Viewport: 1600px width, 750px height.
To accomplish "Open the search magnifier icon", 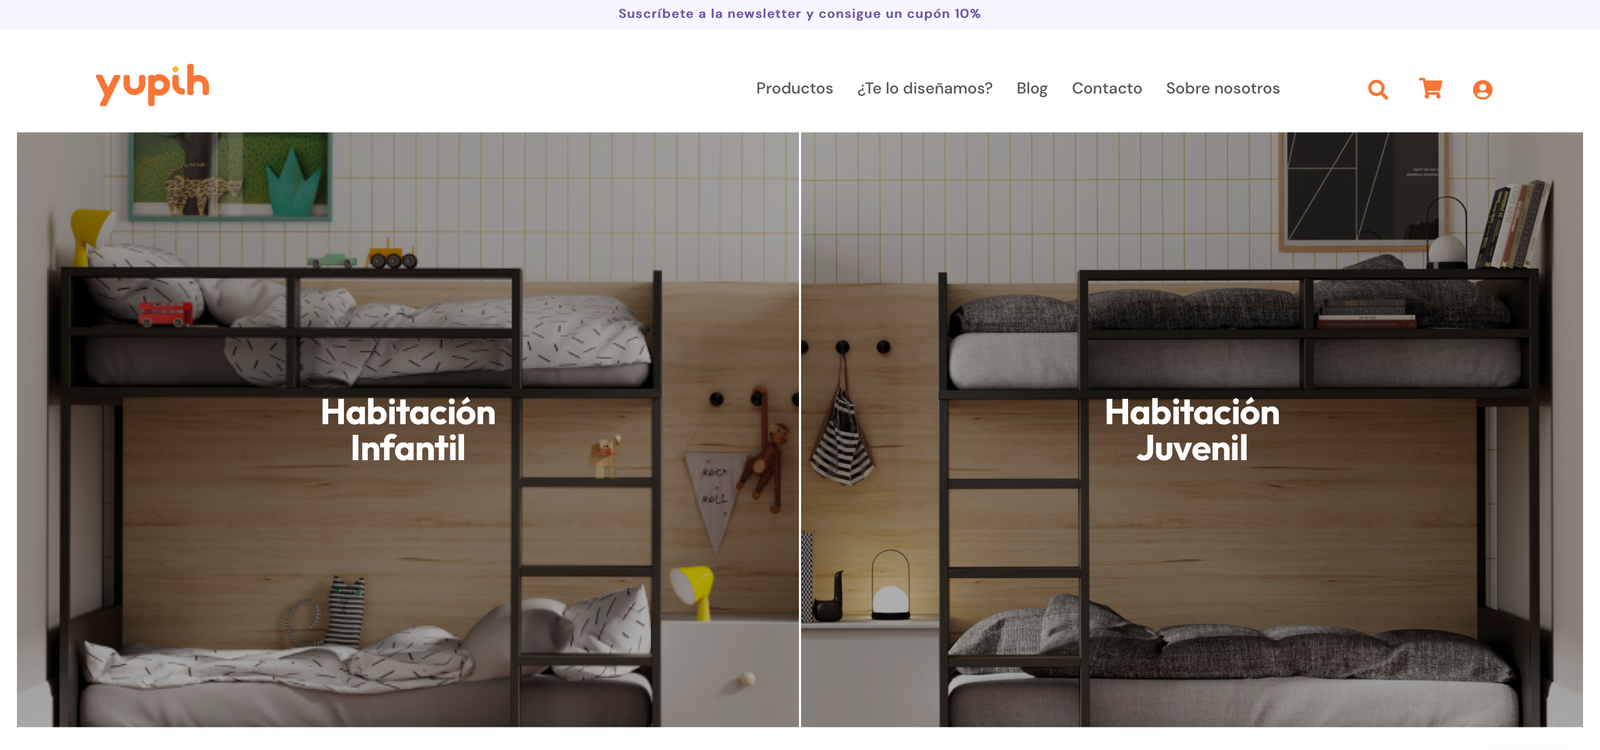I will [1378, 89].
